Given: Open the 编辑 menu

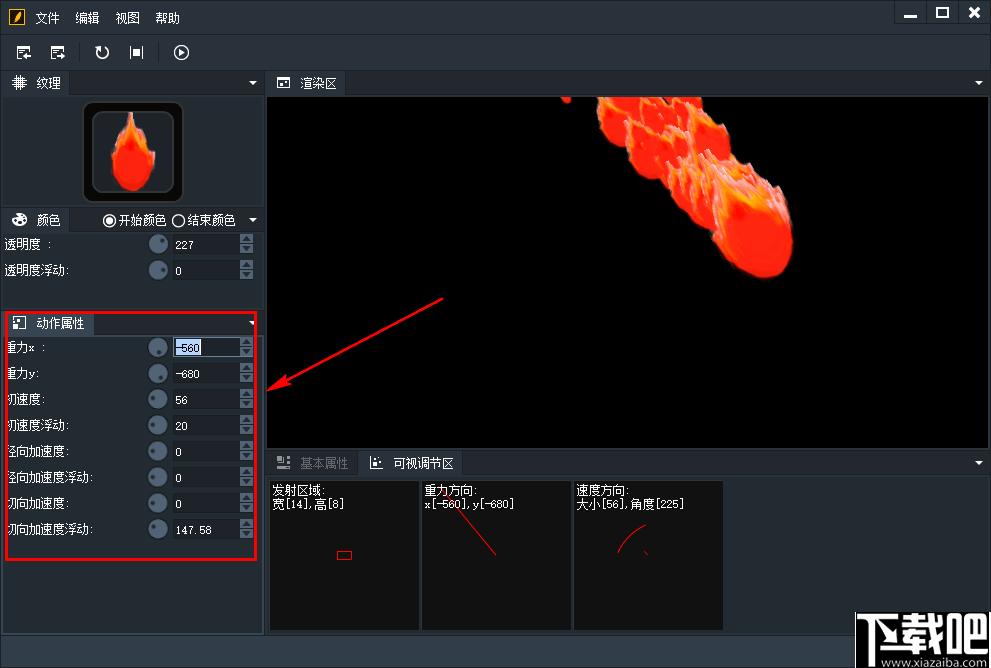Looking at the screenshot, I should click(87, 18).
